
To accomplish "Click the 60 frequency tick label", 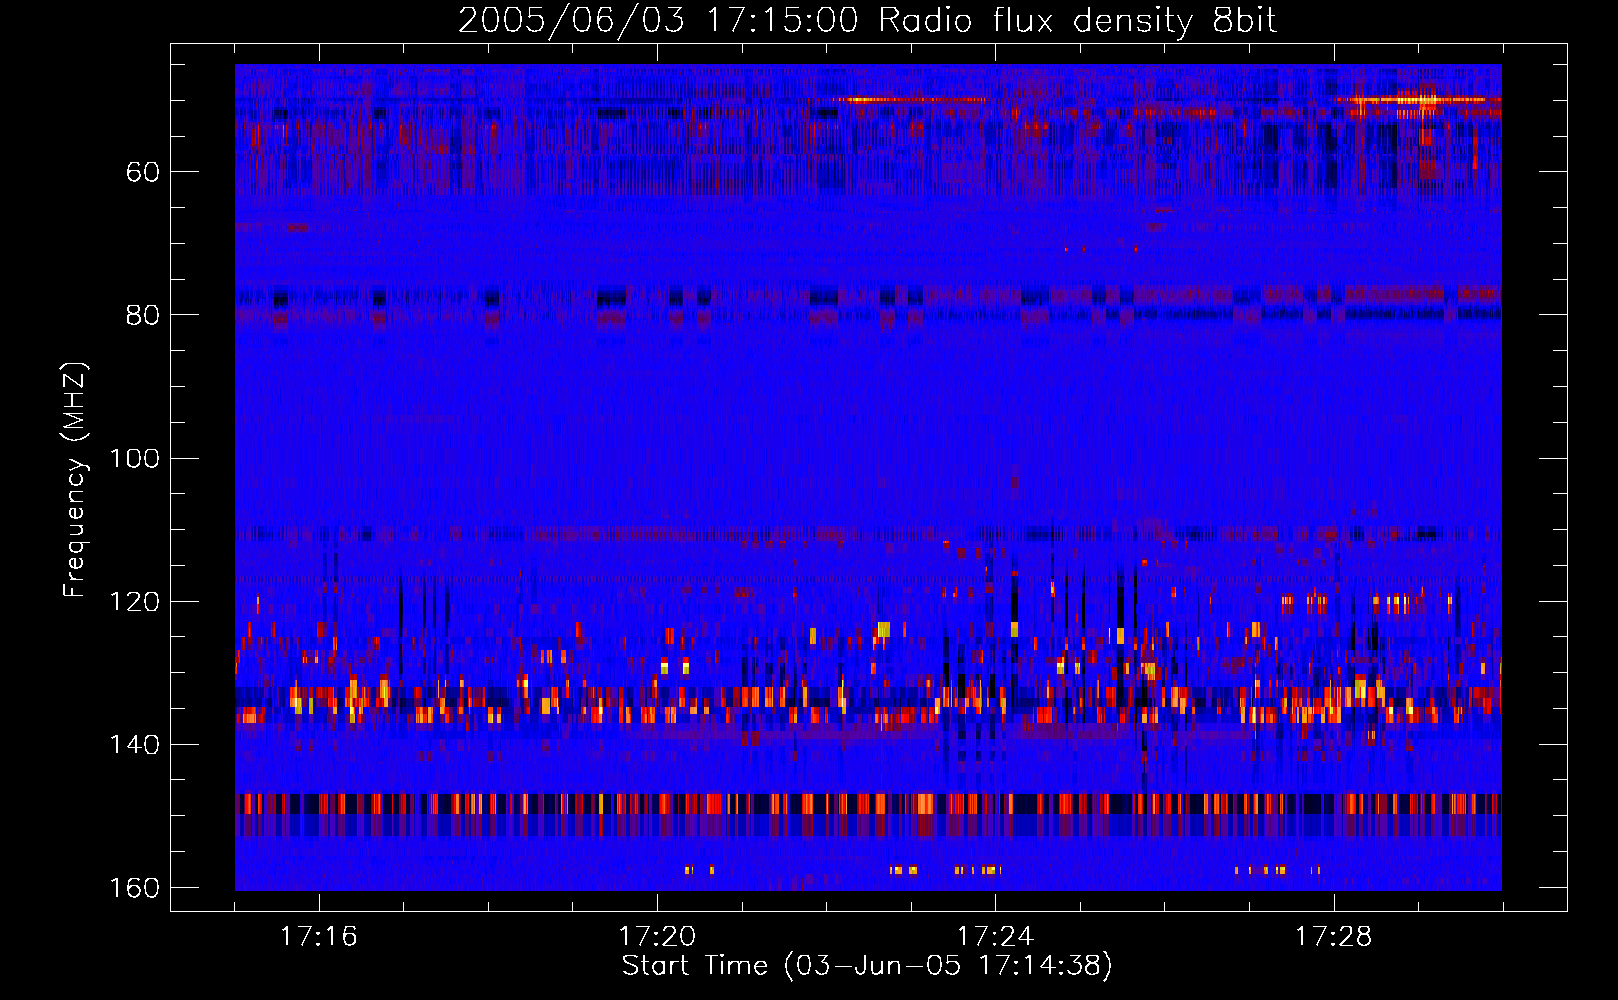I will [x=143, y=172].
